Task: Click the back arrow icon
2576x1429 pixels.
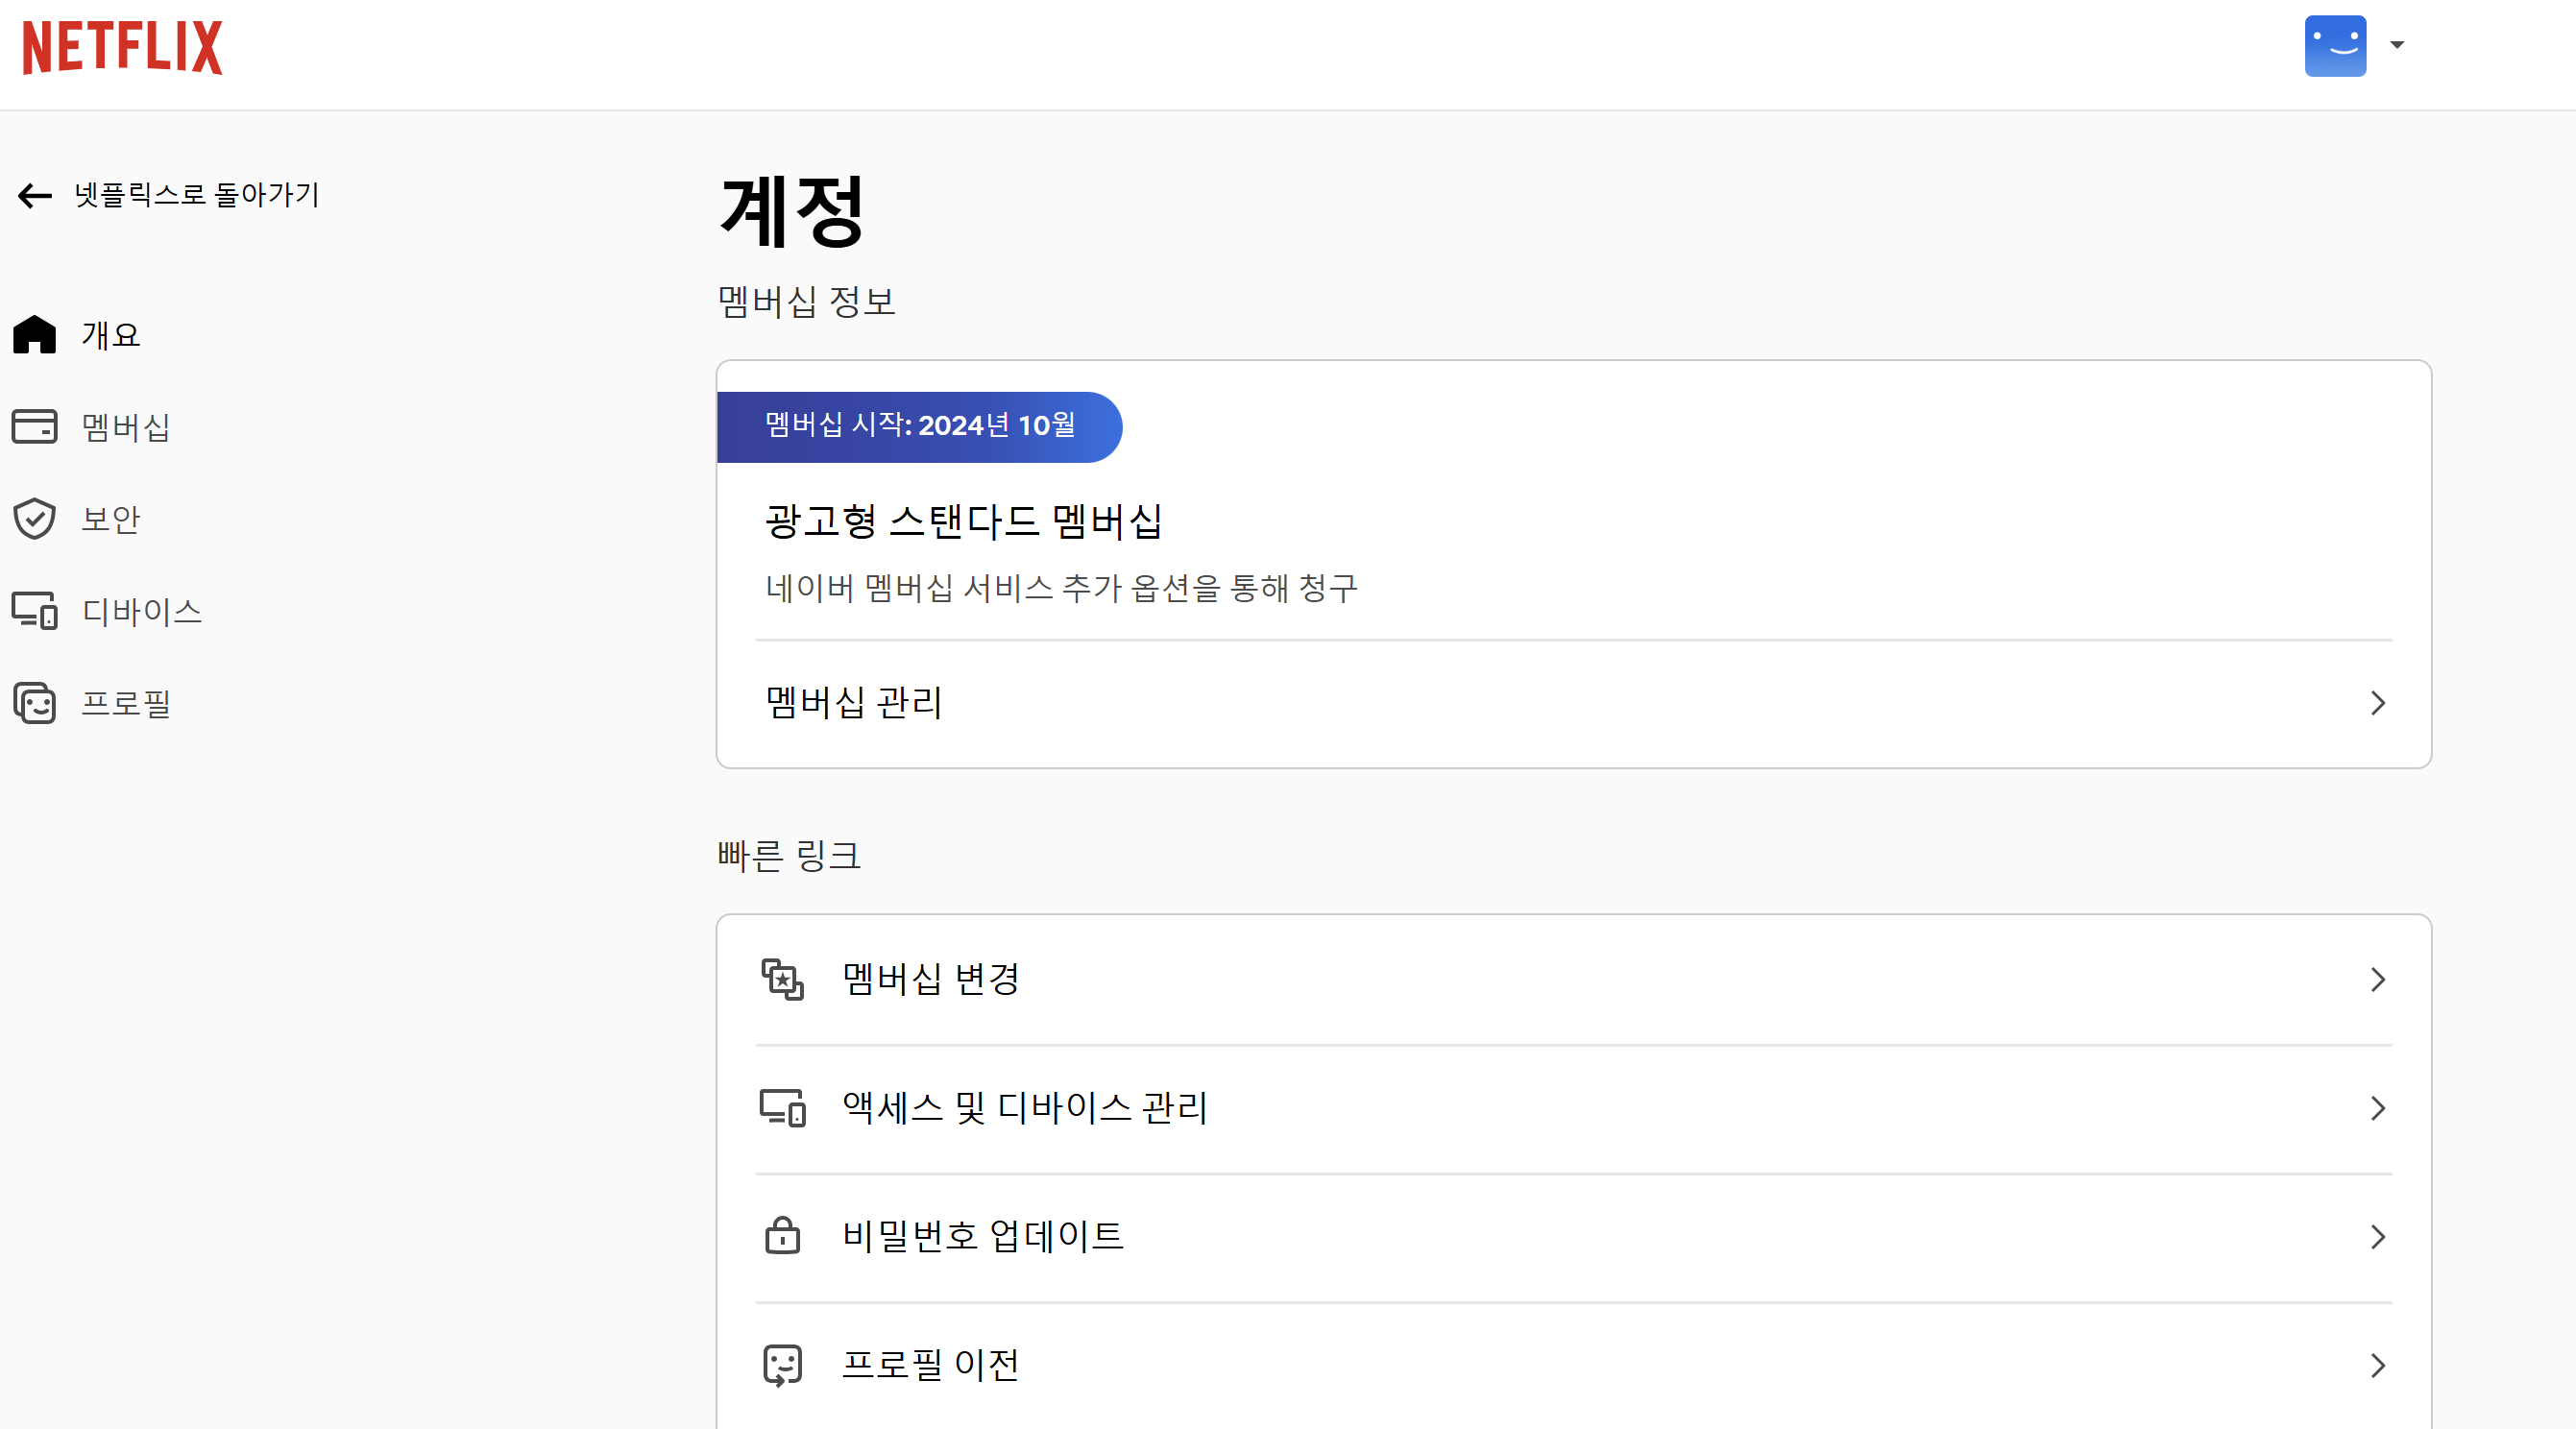Action: coord(34,196)
